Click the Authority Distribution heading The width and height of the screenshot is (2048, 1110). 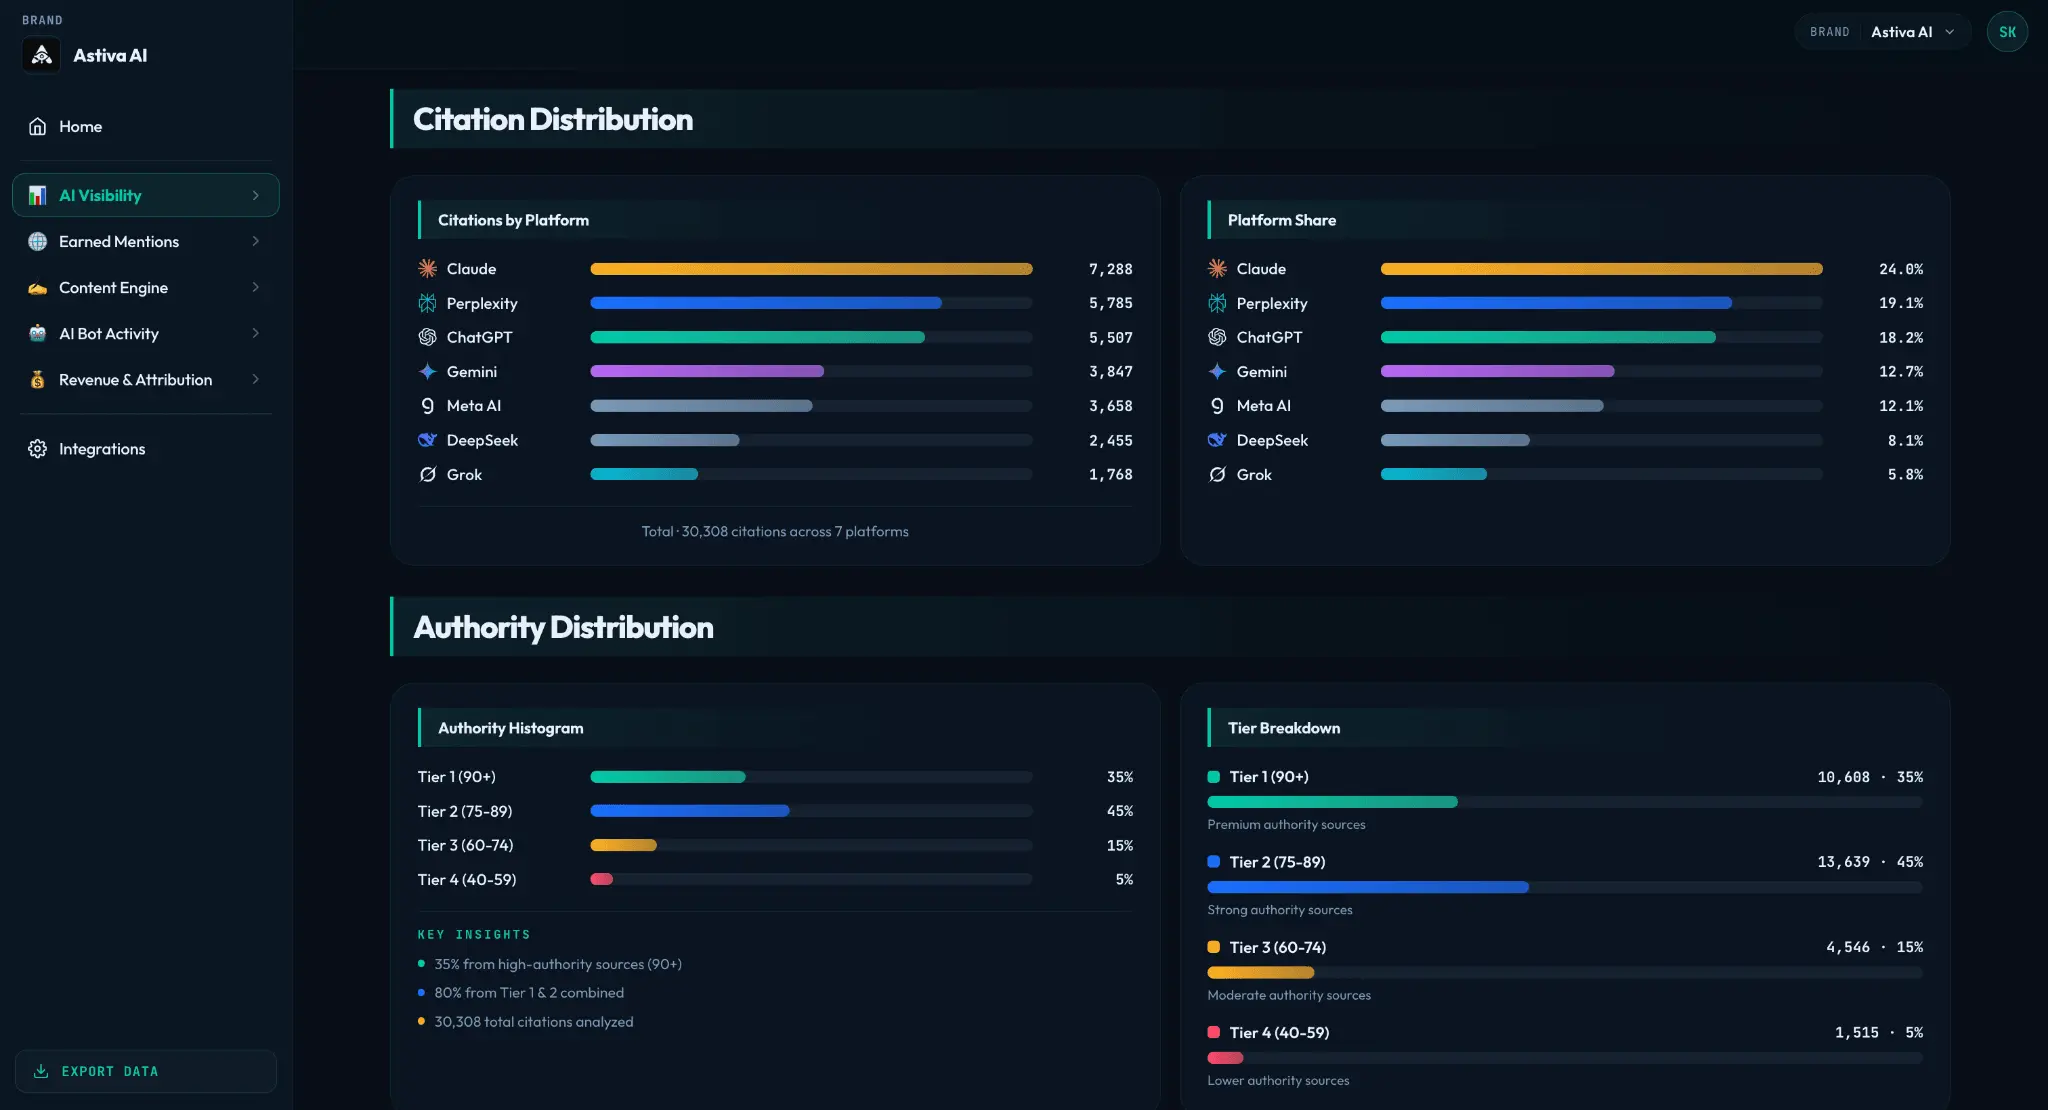[x=563, y=627]
